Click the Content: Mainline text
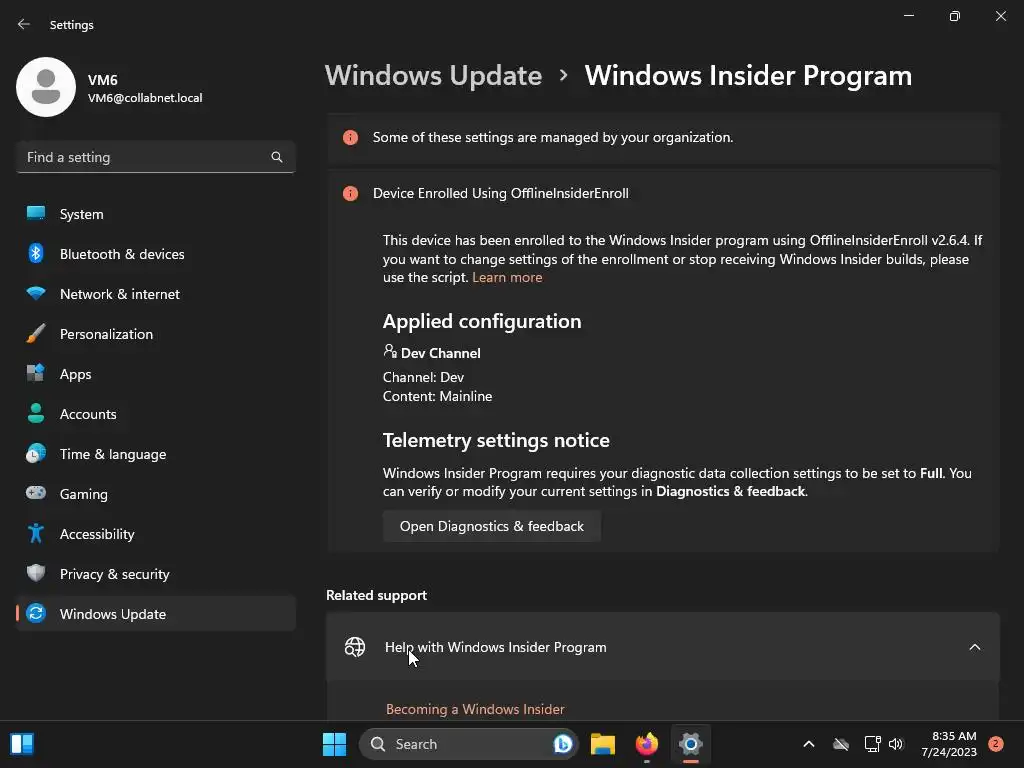1024x768 pixels. 438,396
